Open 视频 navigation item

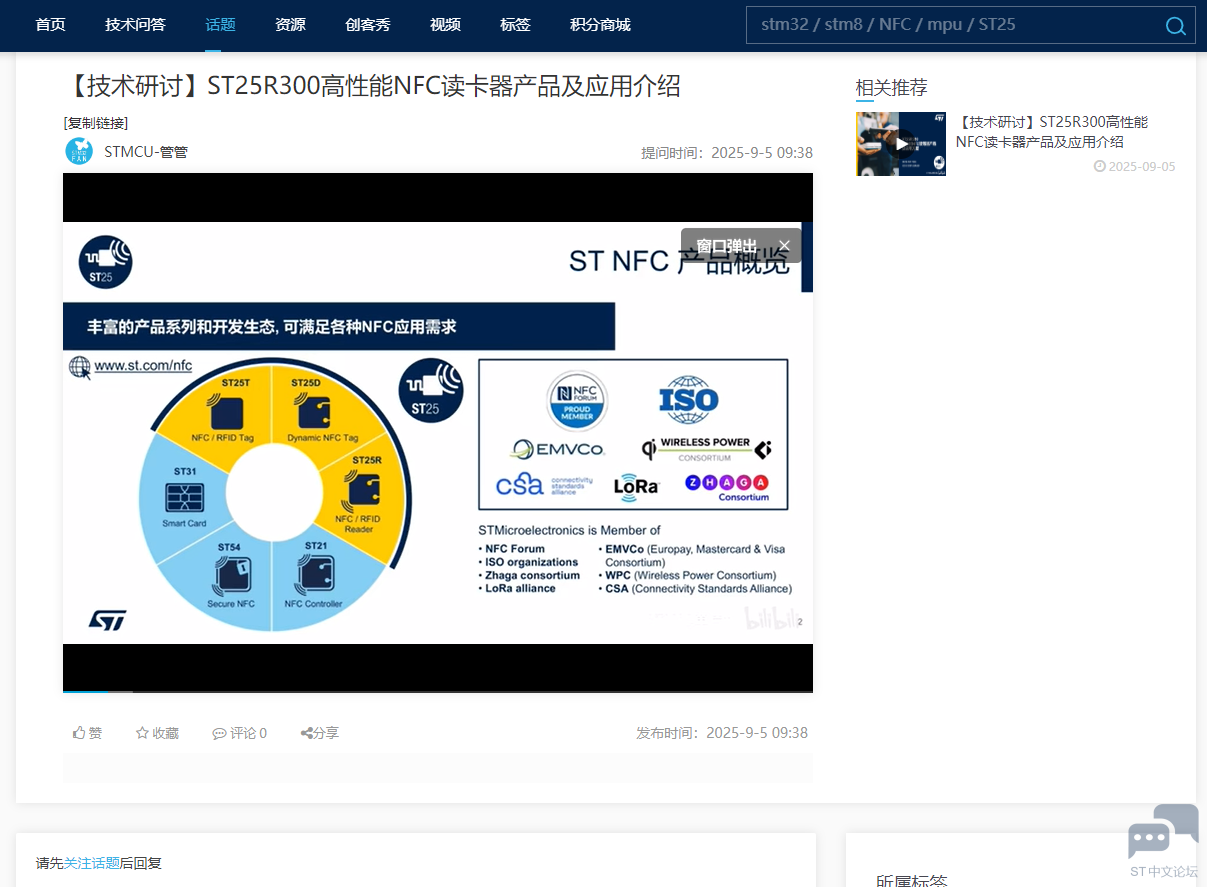click(445, 25)
